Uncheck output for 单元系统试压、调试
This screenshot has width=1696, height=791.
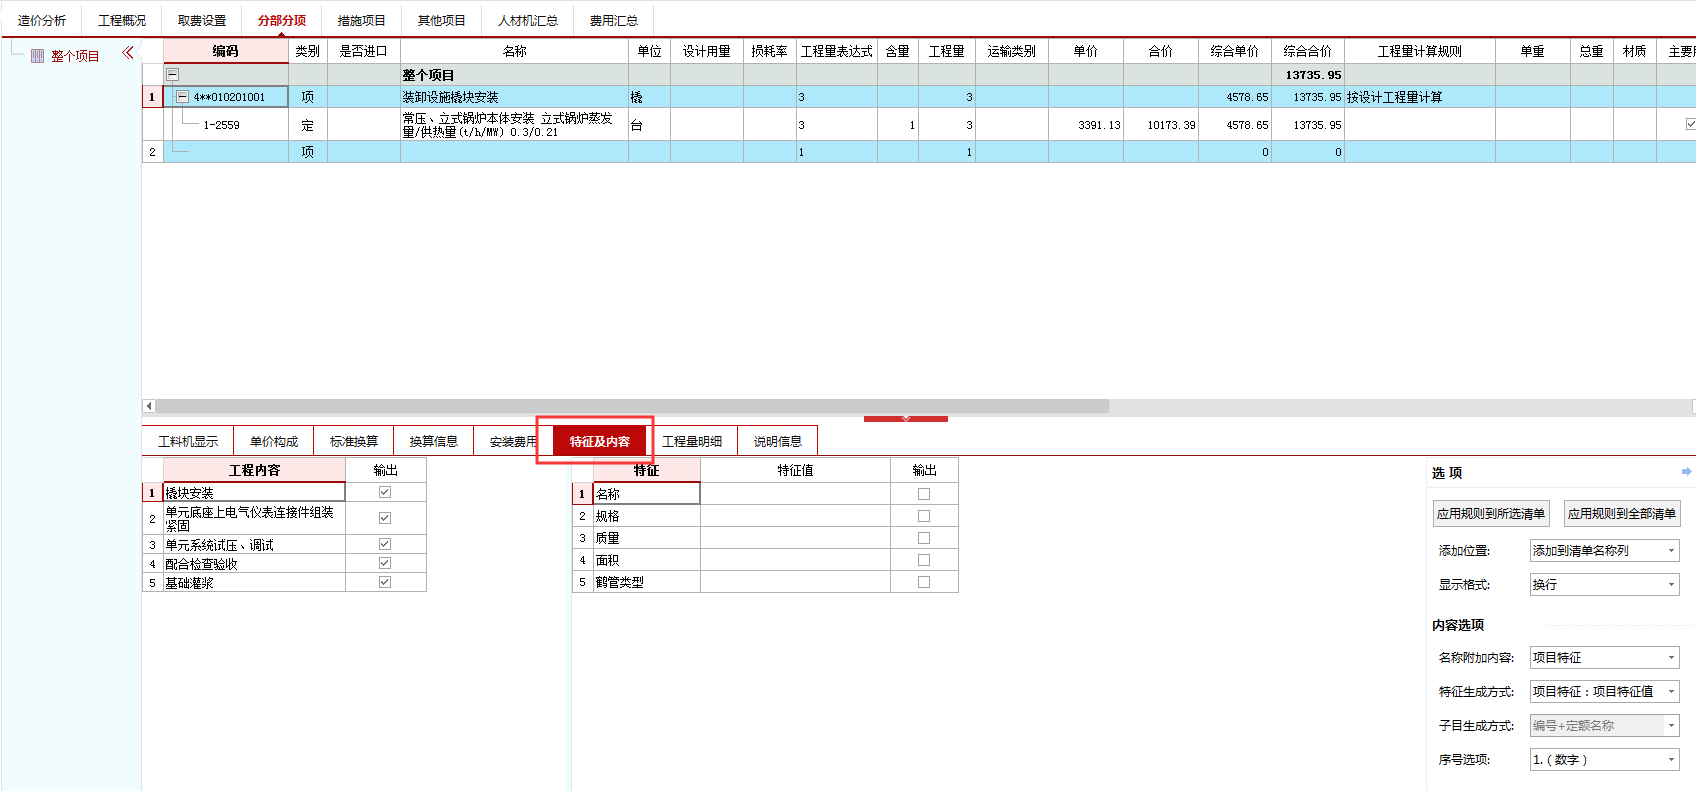(x=385, y=544)
